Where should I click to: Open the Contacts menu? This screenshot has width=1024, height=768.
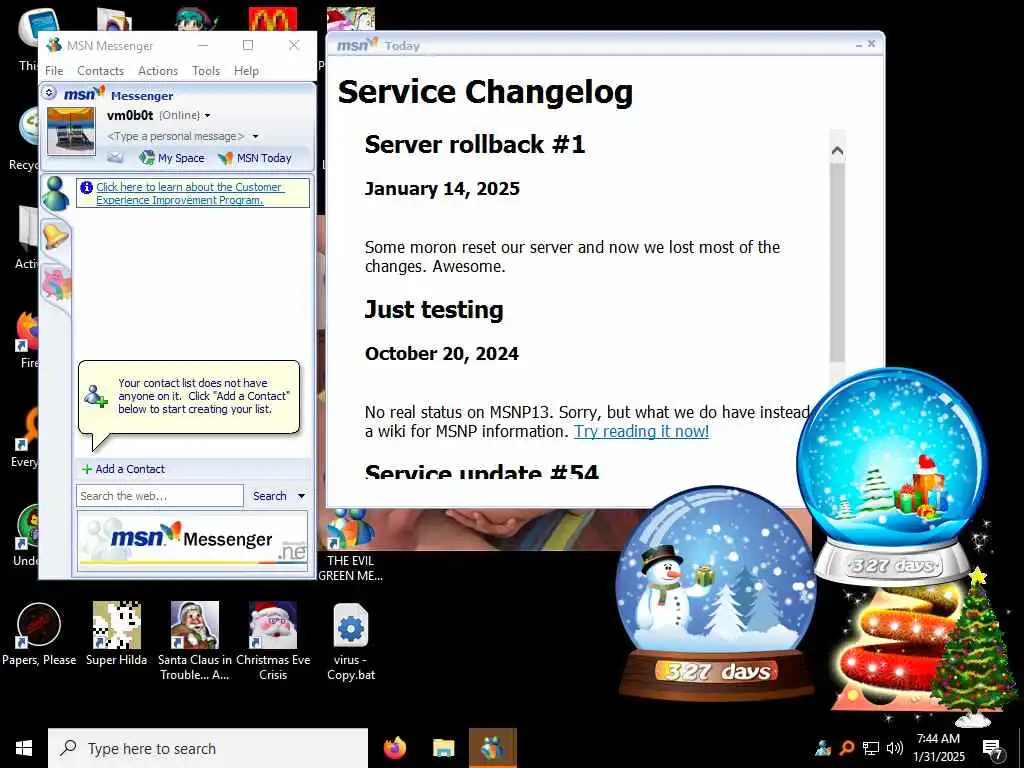[100, 71]
